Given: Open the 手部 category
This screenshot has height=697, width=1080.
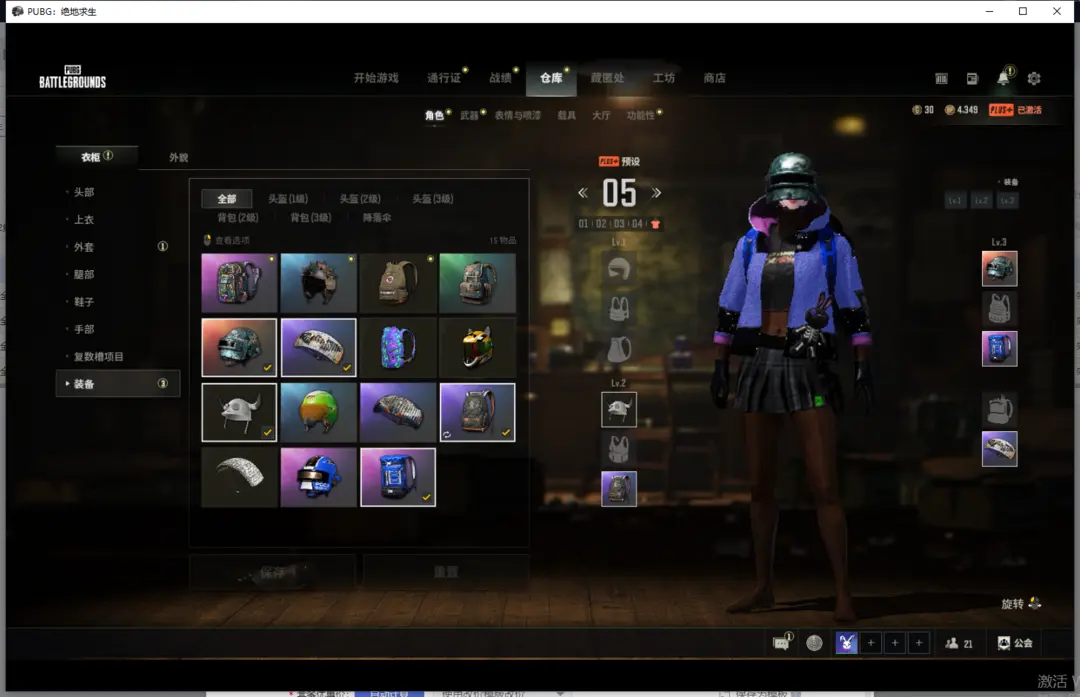Looking at the screenshot, I should pos(84,329).
